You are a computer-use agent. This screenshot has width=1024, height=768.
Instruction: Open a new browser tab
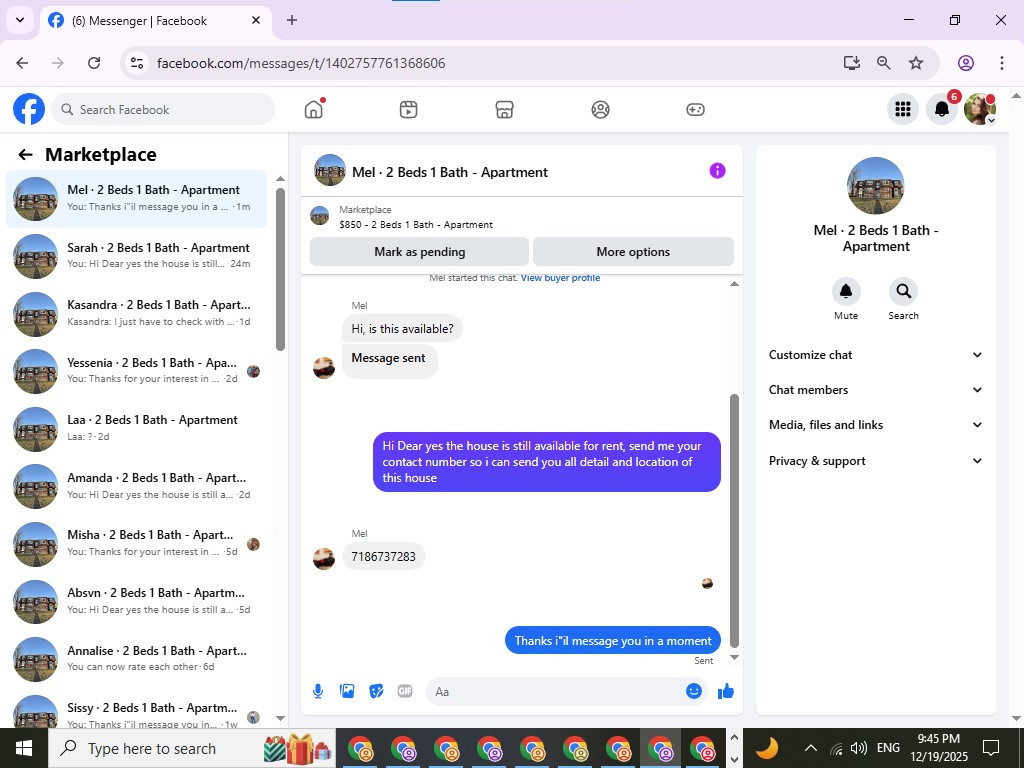tap(292, 20)
